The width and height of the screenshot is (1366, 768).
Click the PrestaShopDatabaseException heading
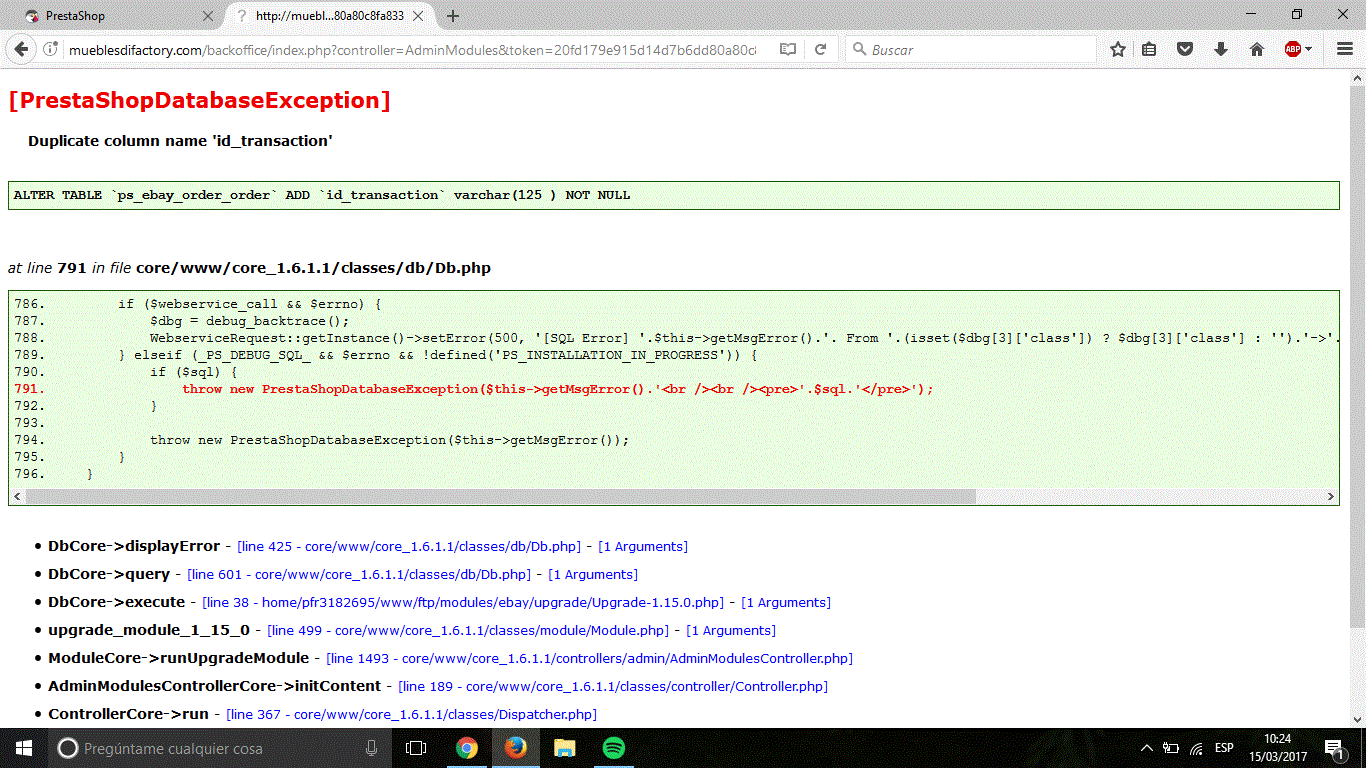(x=199, y=100)
